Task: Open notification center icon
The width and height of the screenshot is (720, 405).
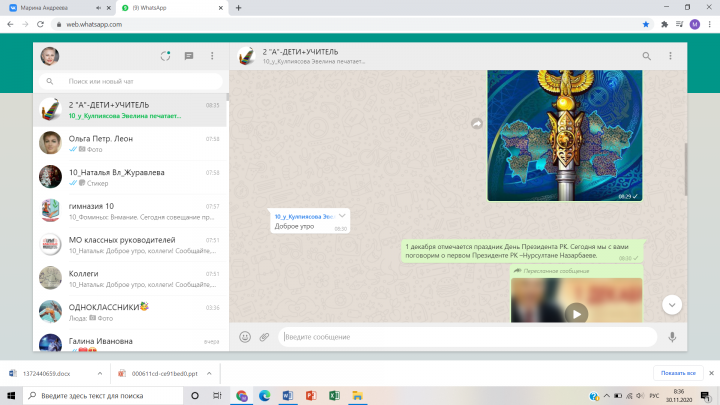Action: point(706,396)
